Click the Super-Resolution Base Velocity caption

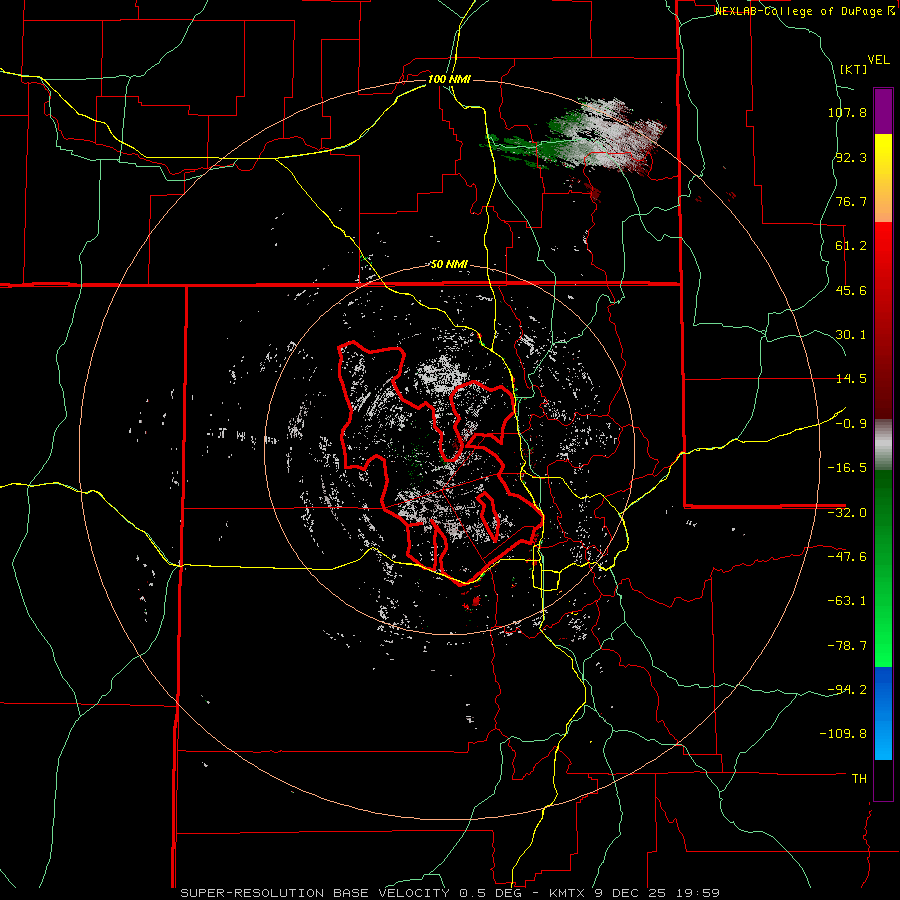(449, 893)
